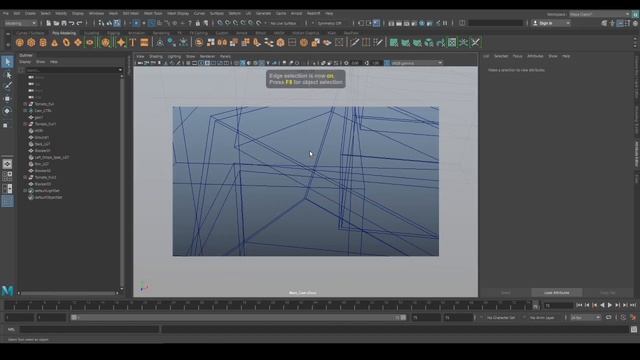Select by component type mask icon
This screenshot has width=640, height=360.
(117, 23)
